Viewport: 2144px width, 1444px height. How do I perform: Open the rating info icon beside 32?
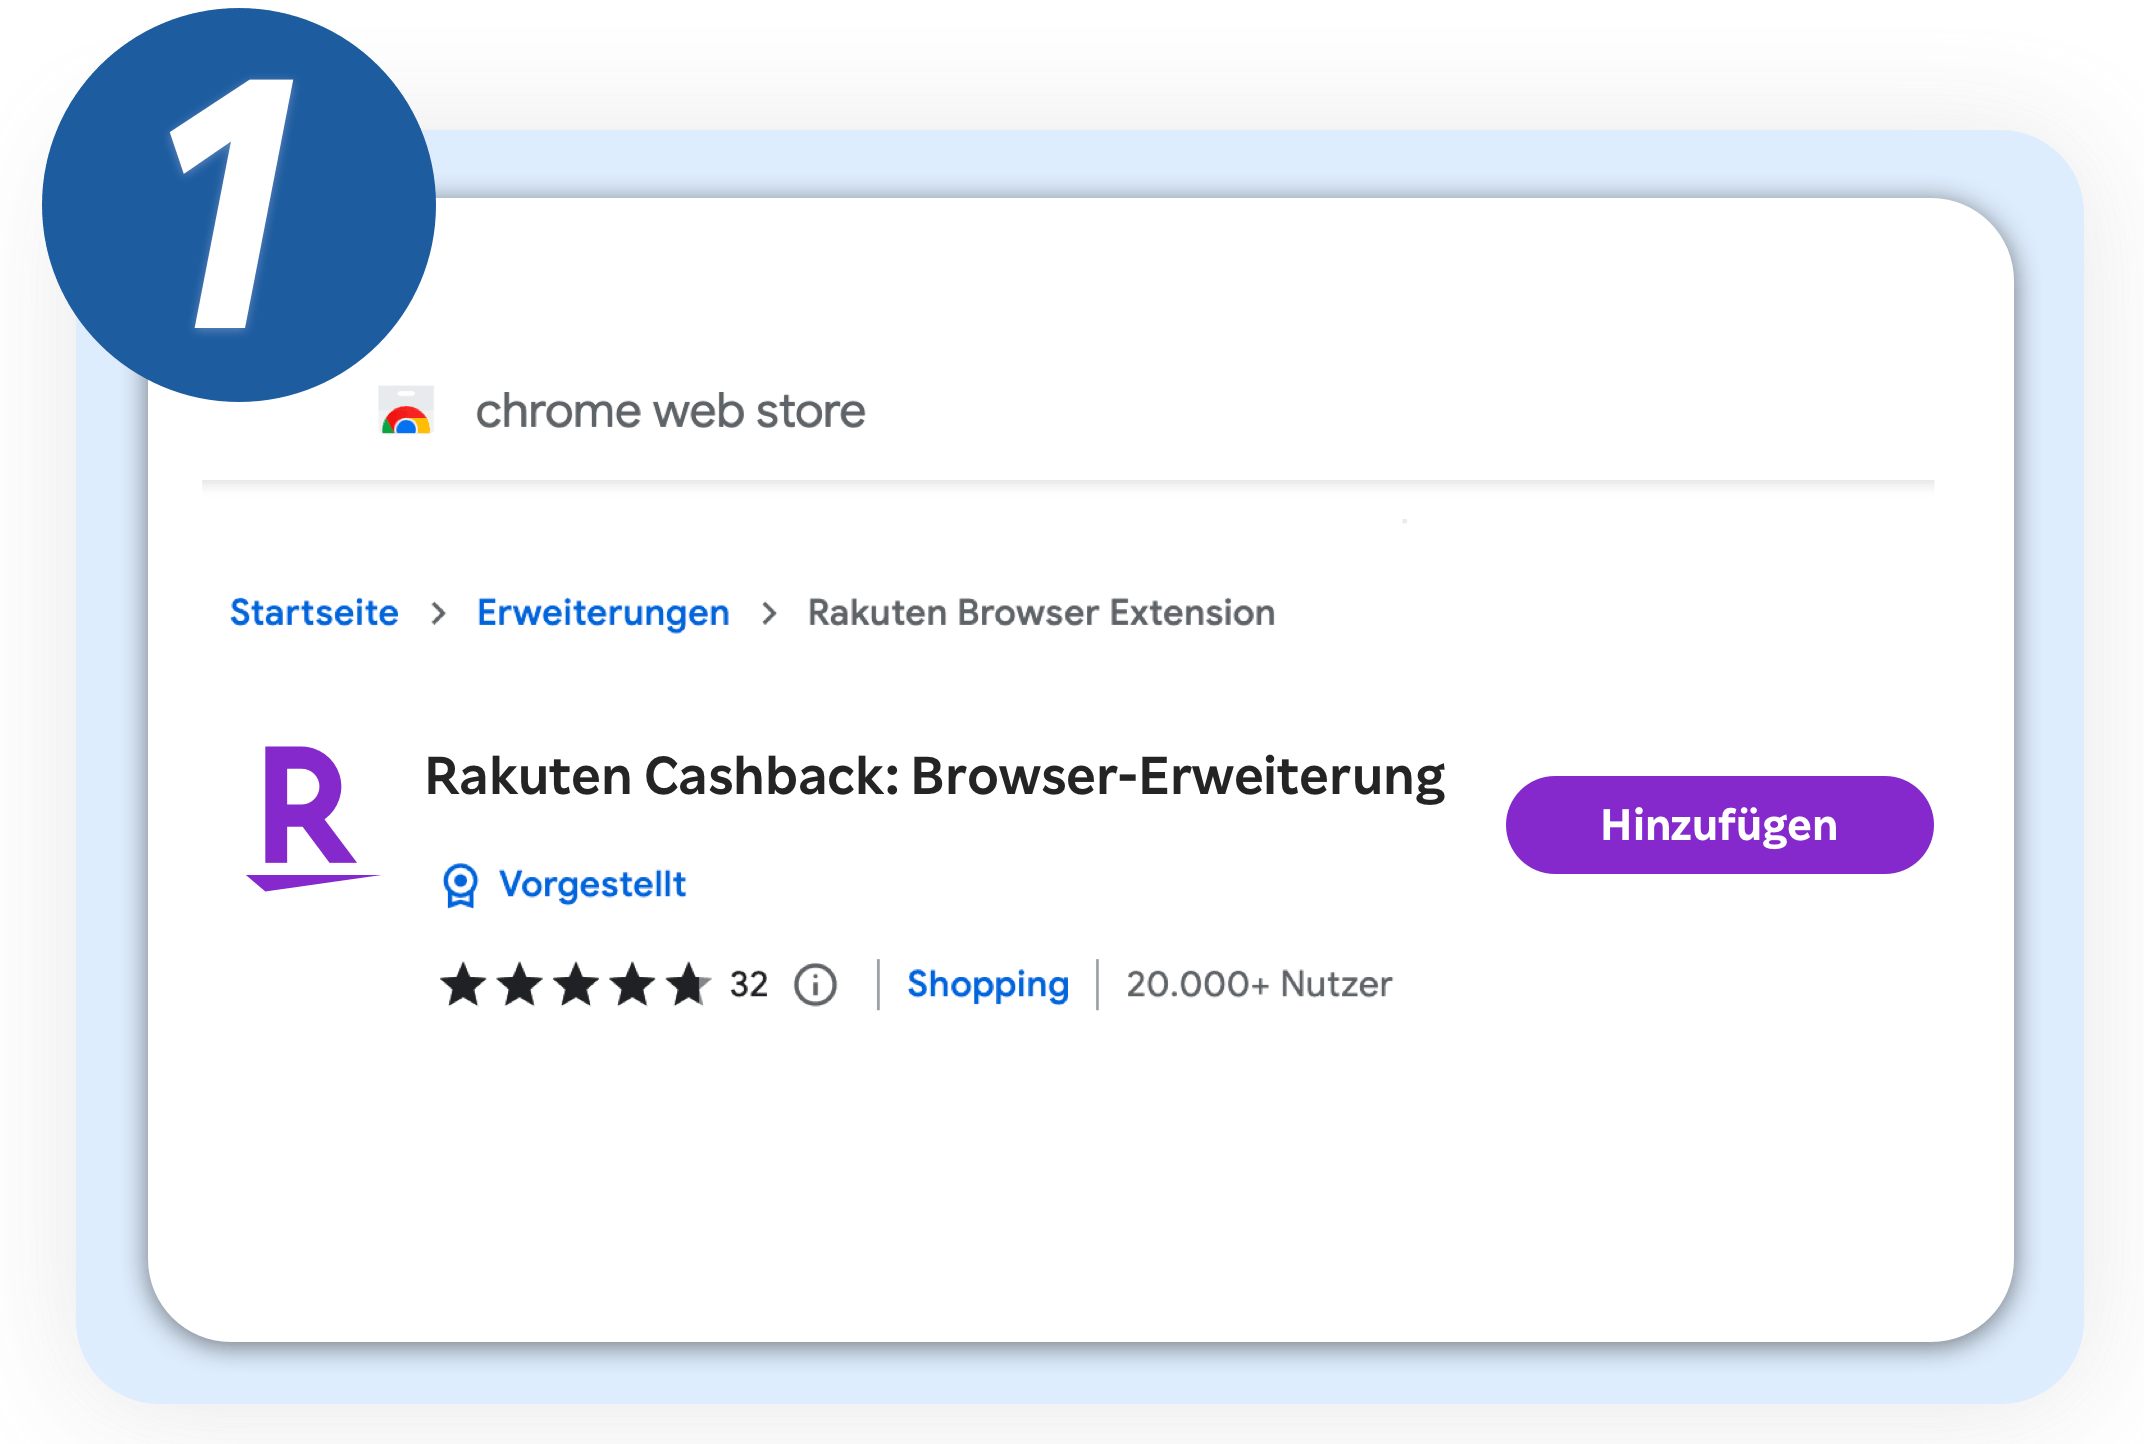click(815, 985)
